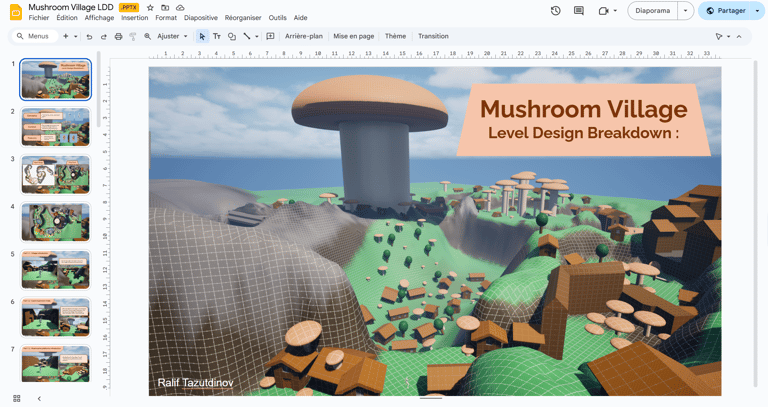Switch to grid view of slides
Screen dimensions: 768x407
click(x=17, y=398)
